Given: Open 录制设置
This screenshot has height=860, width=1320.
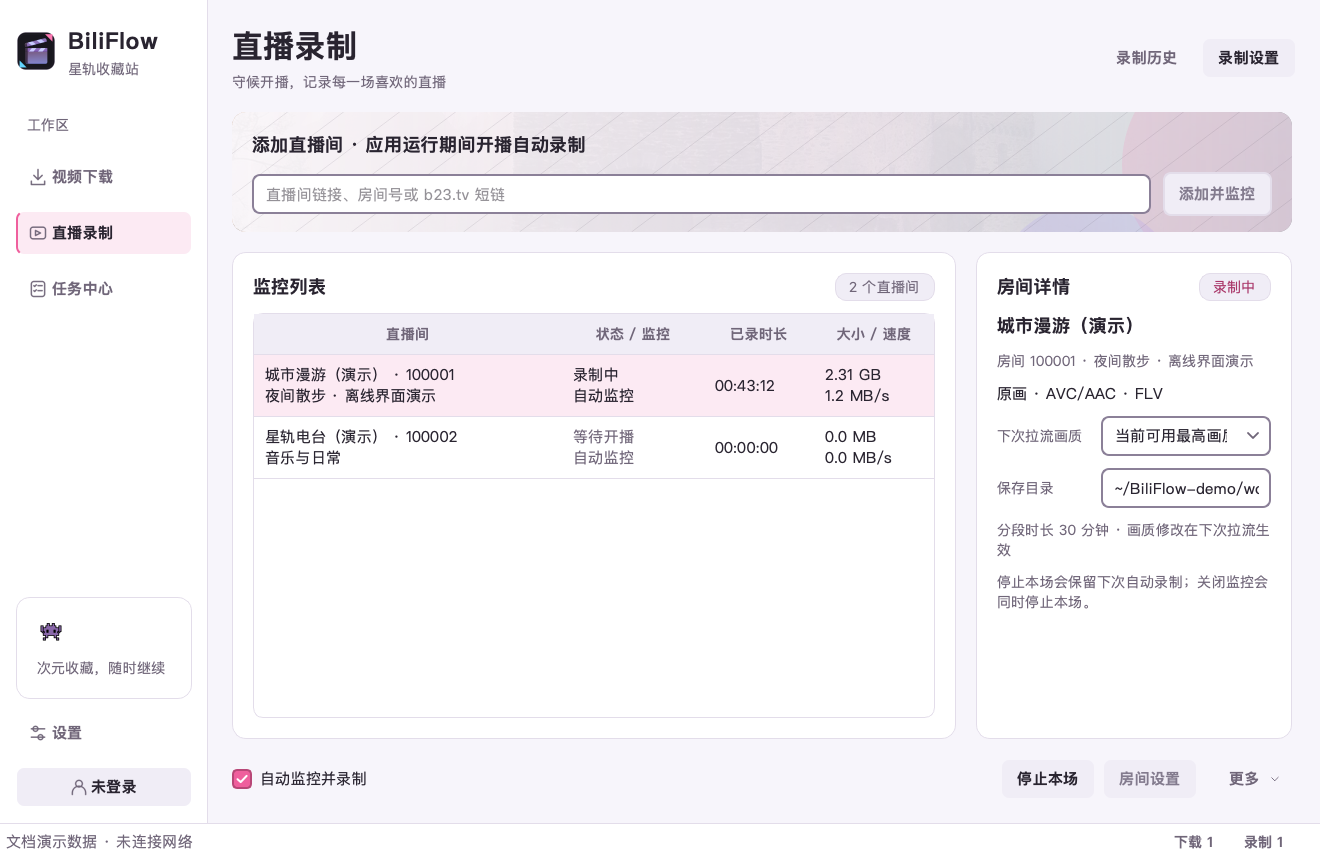Looking at the screenshot, I should tap(1248, 58).
